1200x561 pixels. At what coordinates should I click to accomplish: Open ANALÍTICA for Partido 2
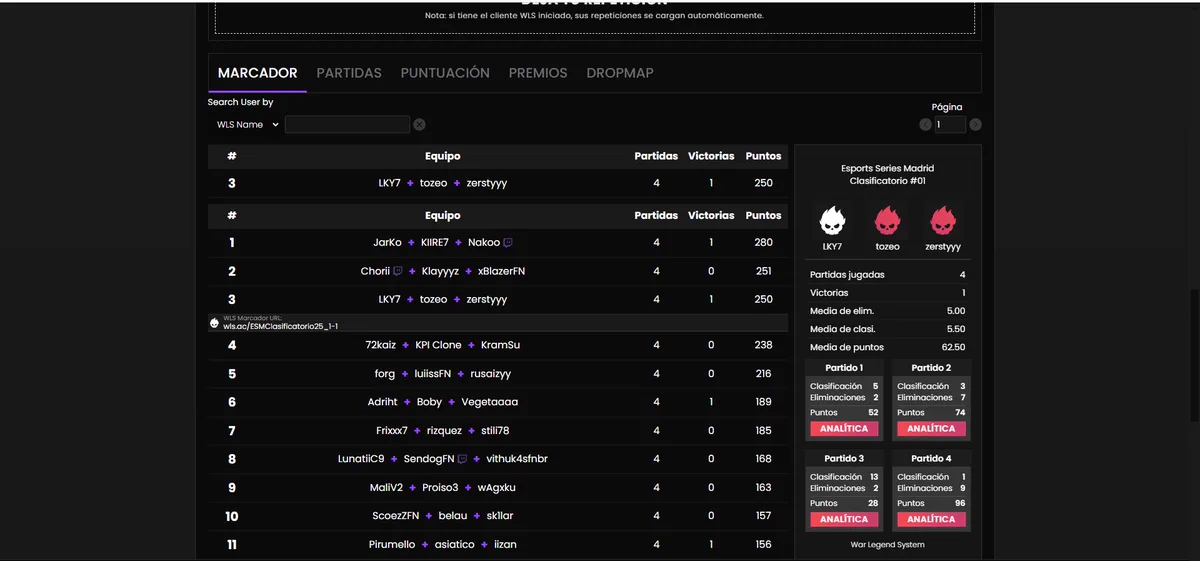[931, 429]
